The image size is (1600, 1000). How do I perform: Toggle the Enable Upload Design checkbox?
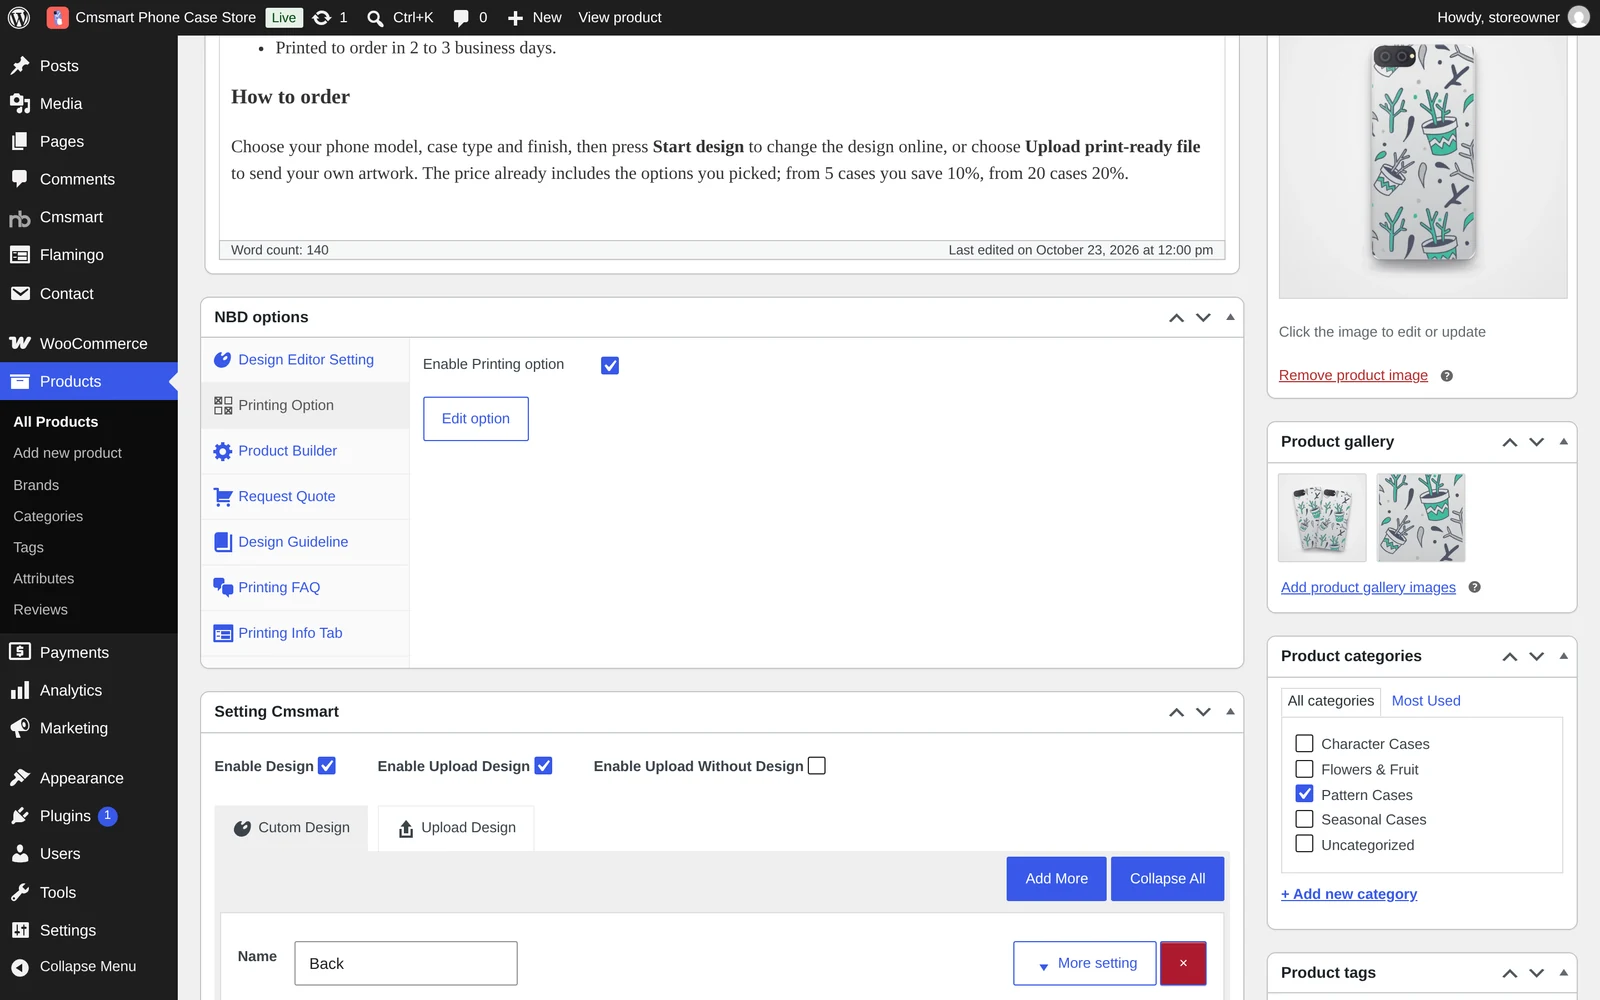[543, 766]
